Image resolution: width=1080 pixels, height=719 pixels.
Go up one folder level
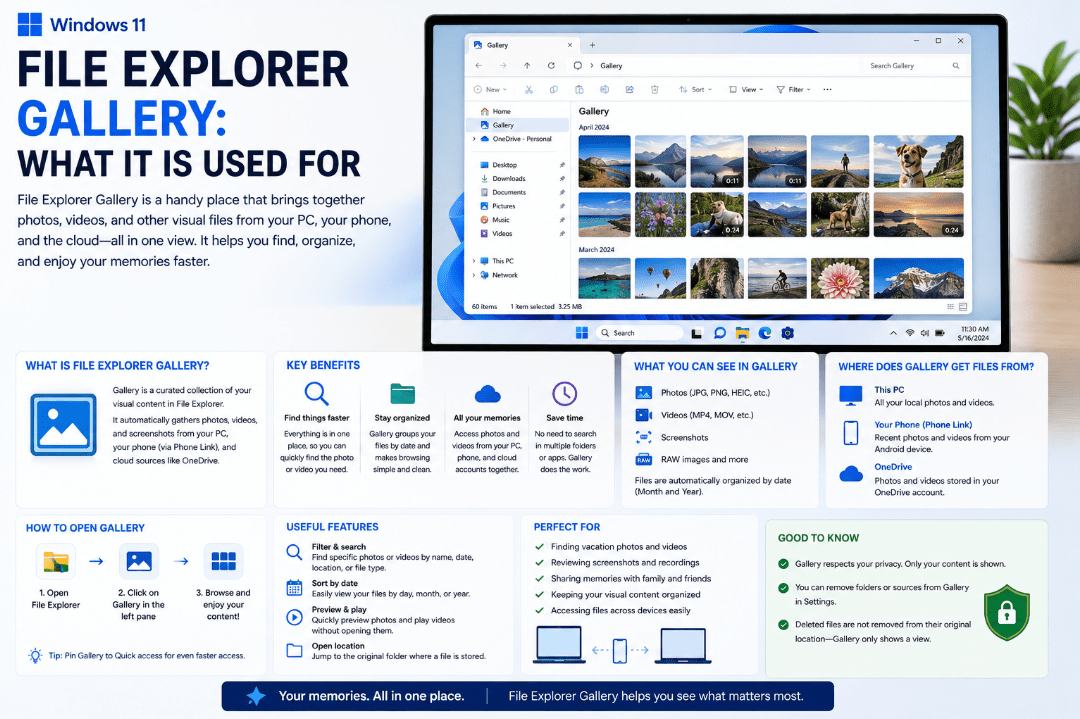pos(527,65)
